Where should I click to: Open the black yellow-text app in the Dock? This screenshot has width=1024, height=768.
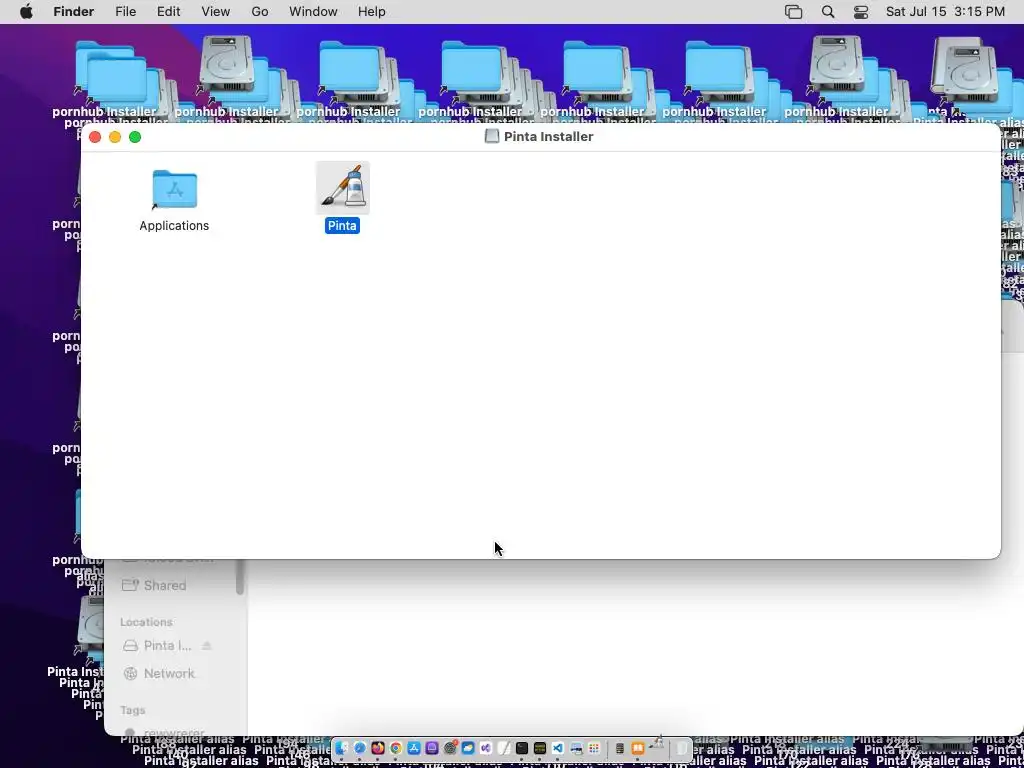click(539, 748)
